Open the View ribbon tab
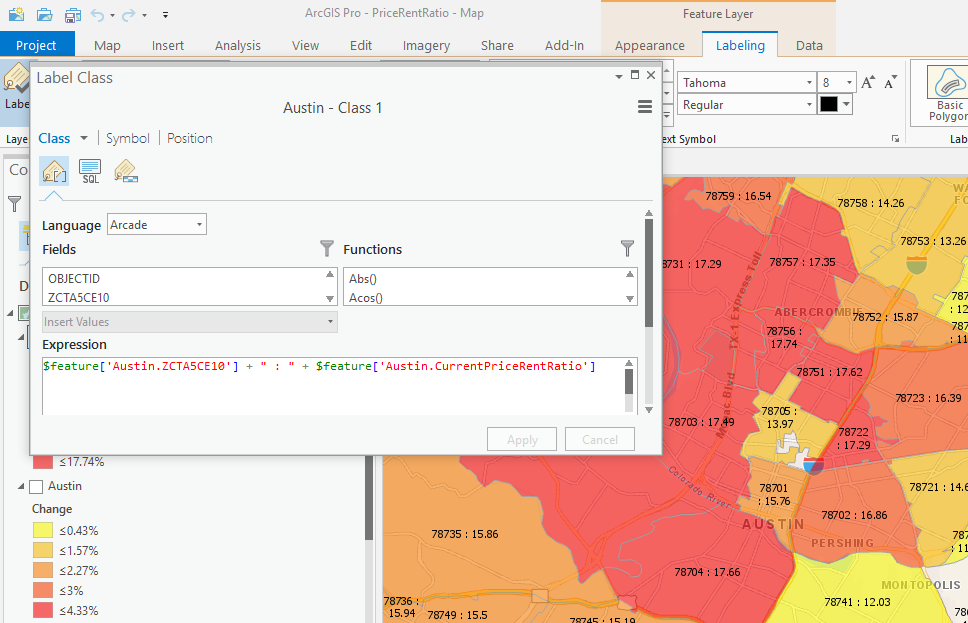The width and height of the screenshot is (968, 623). 305,45
